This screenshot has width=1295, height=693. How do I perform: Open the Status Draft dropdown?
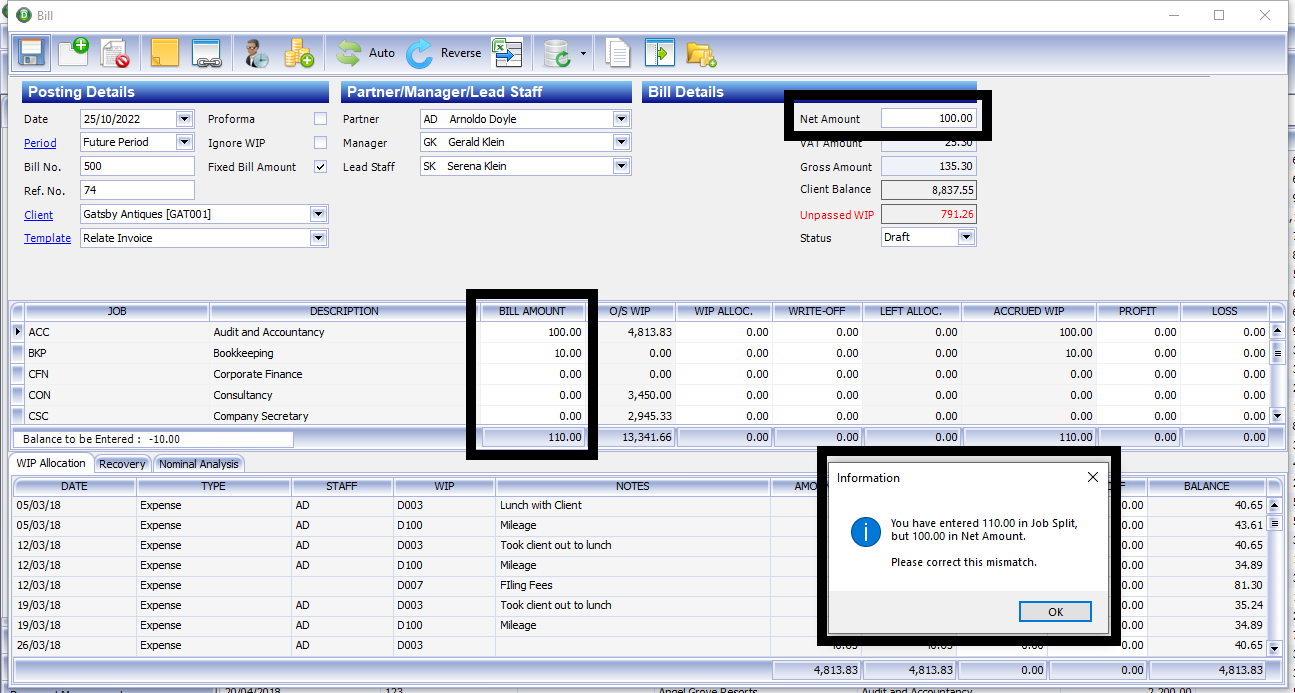coord(966,238)
